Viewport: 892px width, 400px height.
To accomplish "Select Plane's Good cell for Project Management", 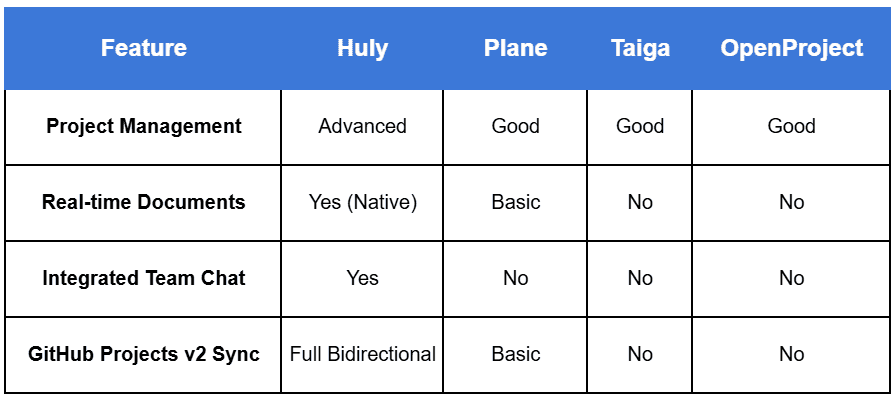I will click(x=515, y=126).
